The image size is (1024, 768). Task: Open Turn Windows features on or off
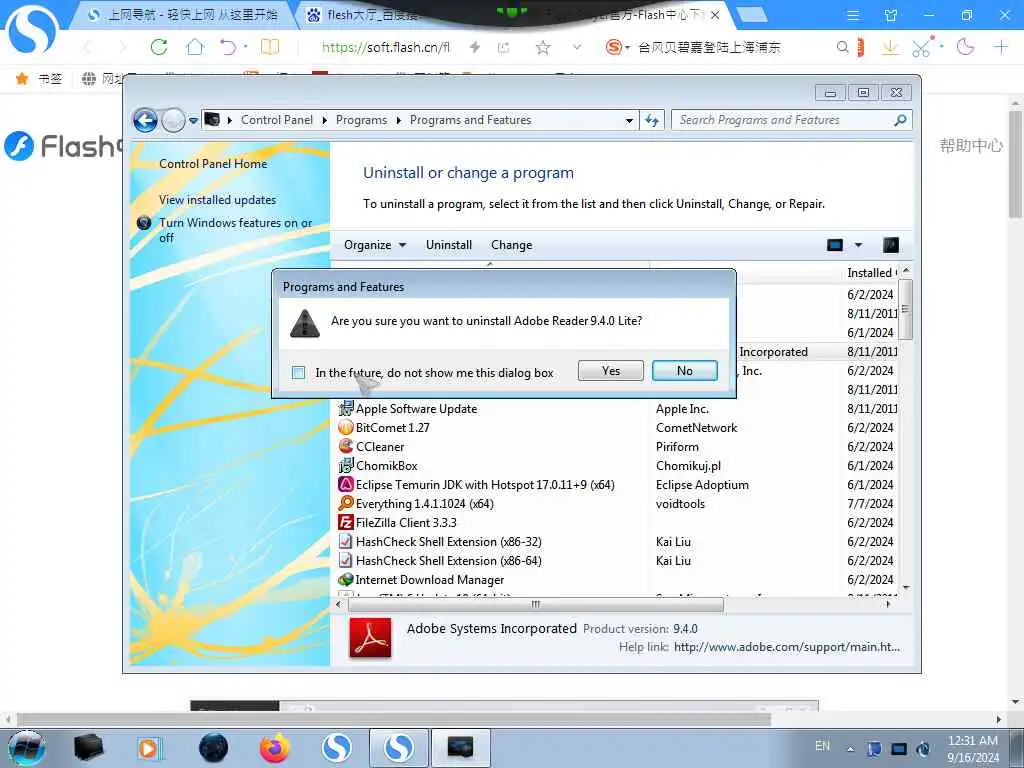(236, 230)
